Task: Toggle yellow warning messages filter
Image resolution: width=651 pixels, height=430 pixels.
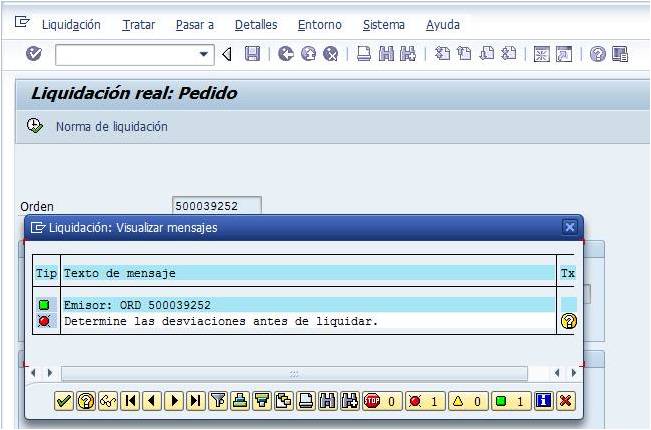Action: pyautogui.click(x=467, y=401)
